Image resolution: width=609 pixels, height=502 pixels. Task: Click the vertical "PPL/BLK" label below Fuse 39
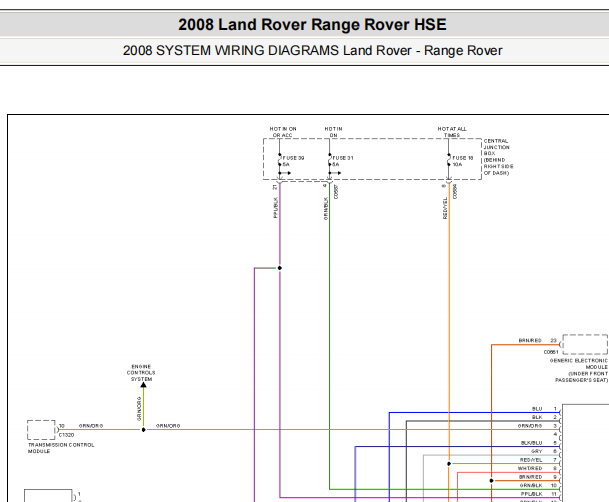click(x=276, y=208)
